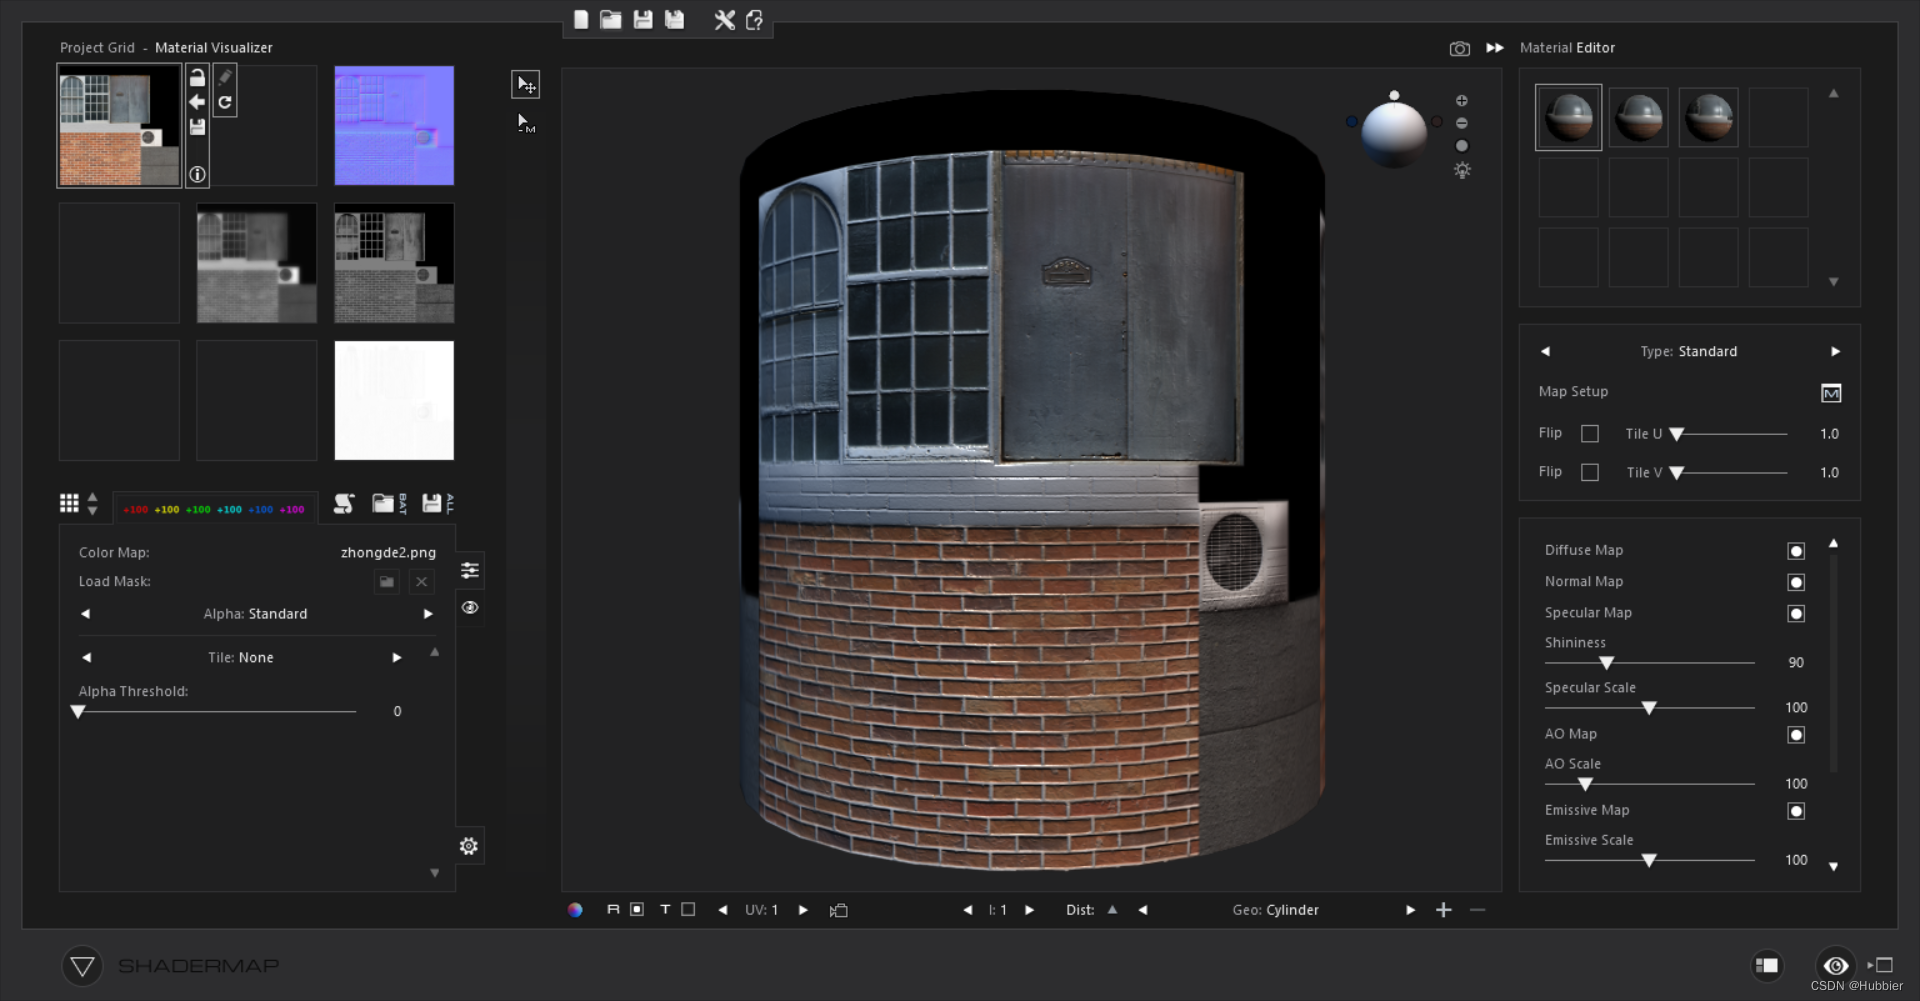Switch to the Project Grid tab

pyautogui.click(x=97, y=47)
